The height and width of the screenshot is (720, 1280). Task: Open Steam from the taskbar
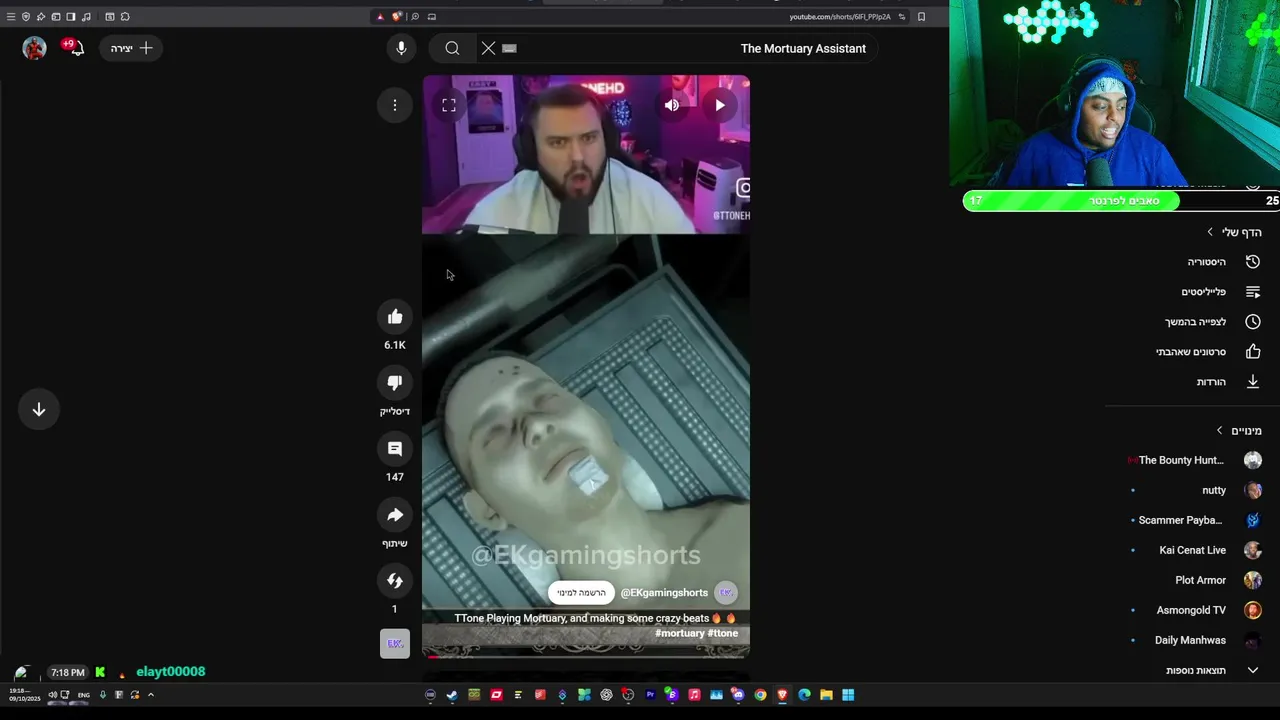point(452,695)
